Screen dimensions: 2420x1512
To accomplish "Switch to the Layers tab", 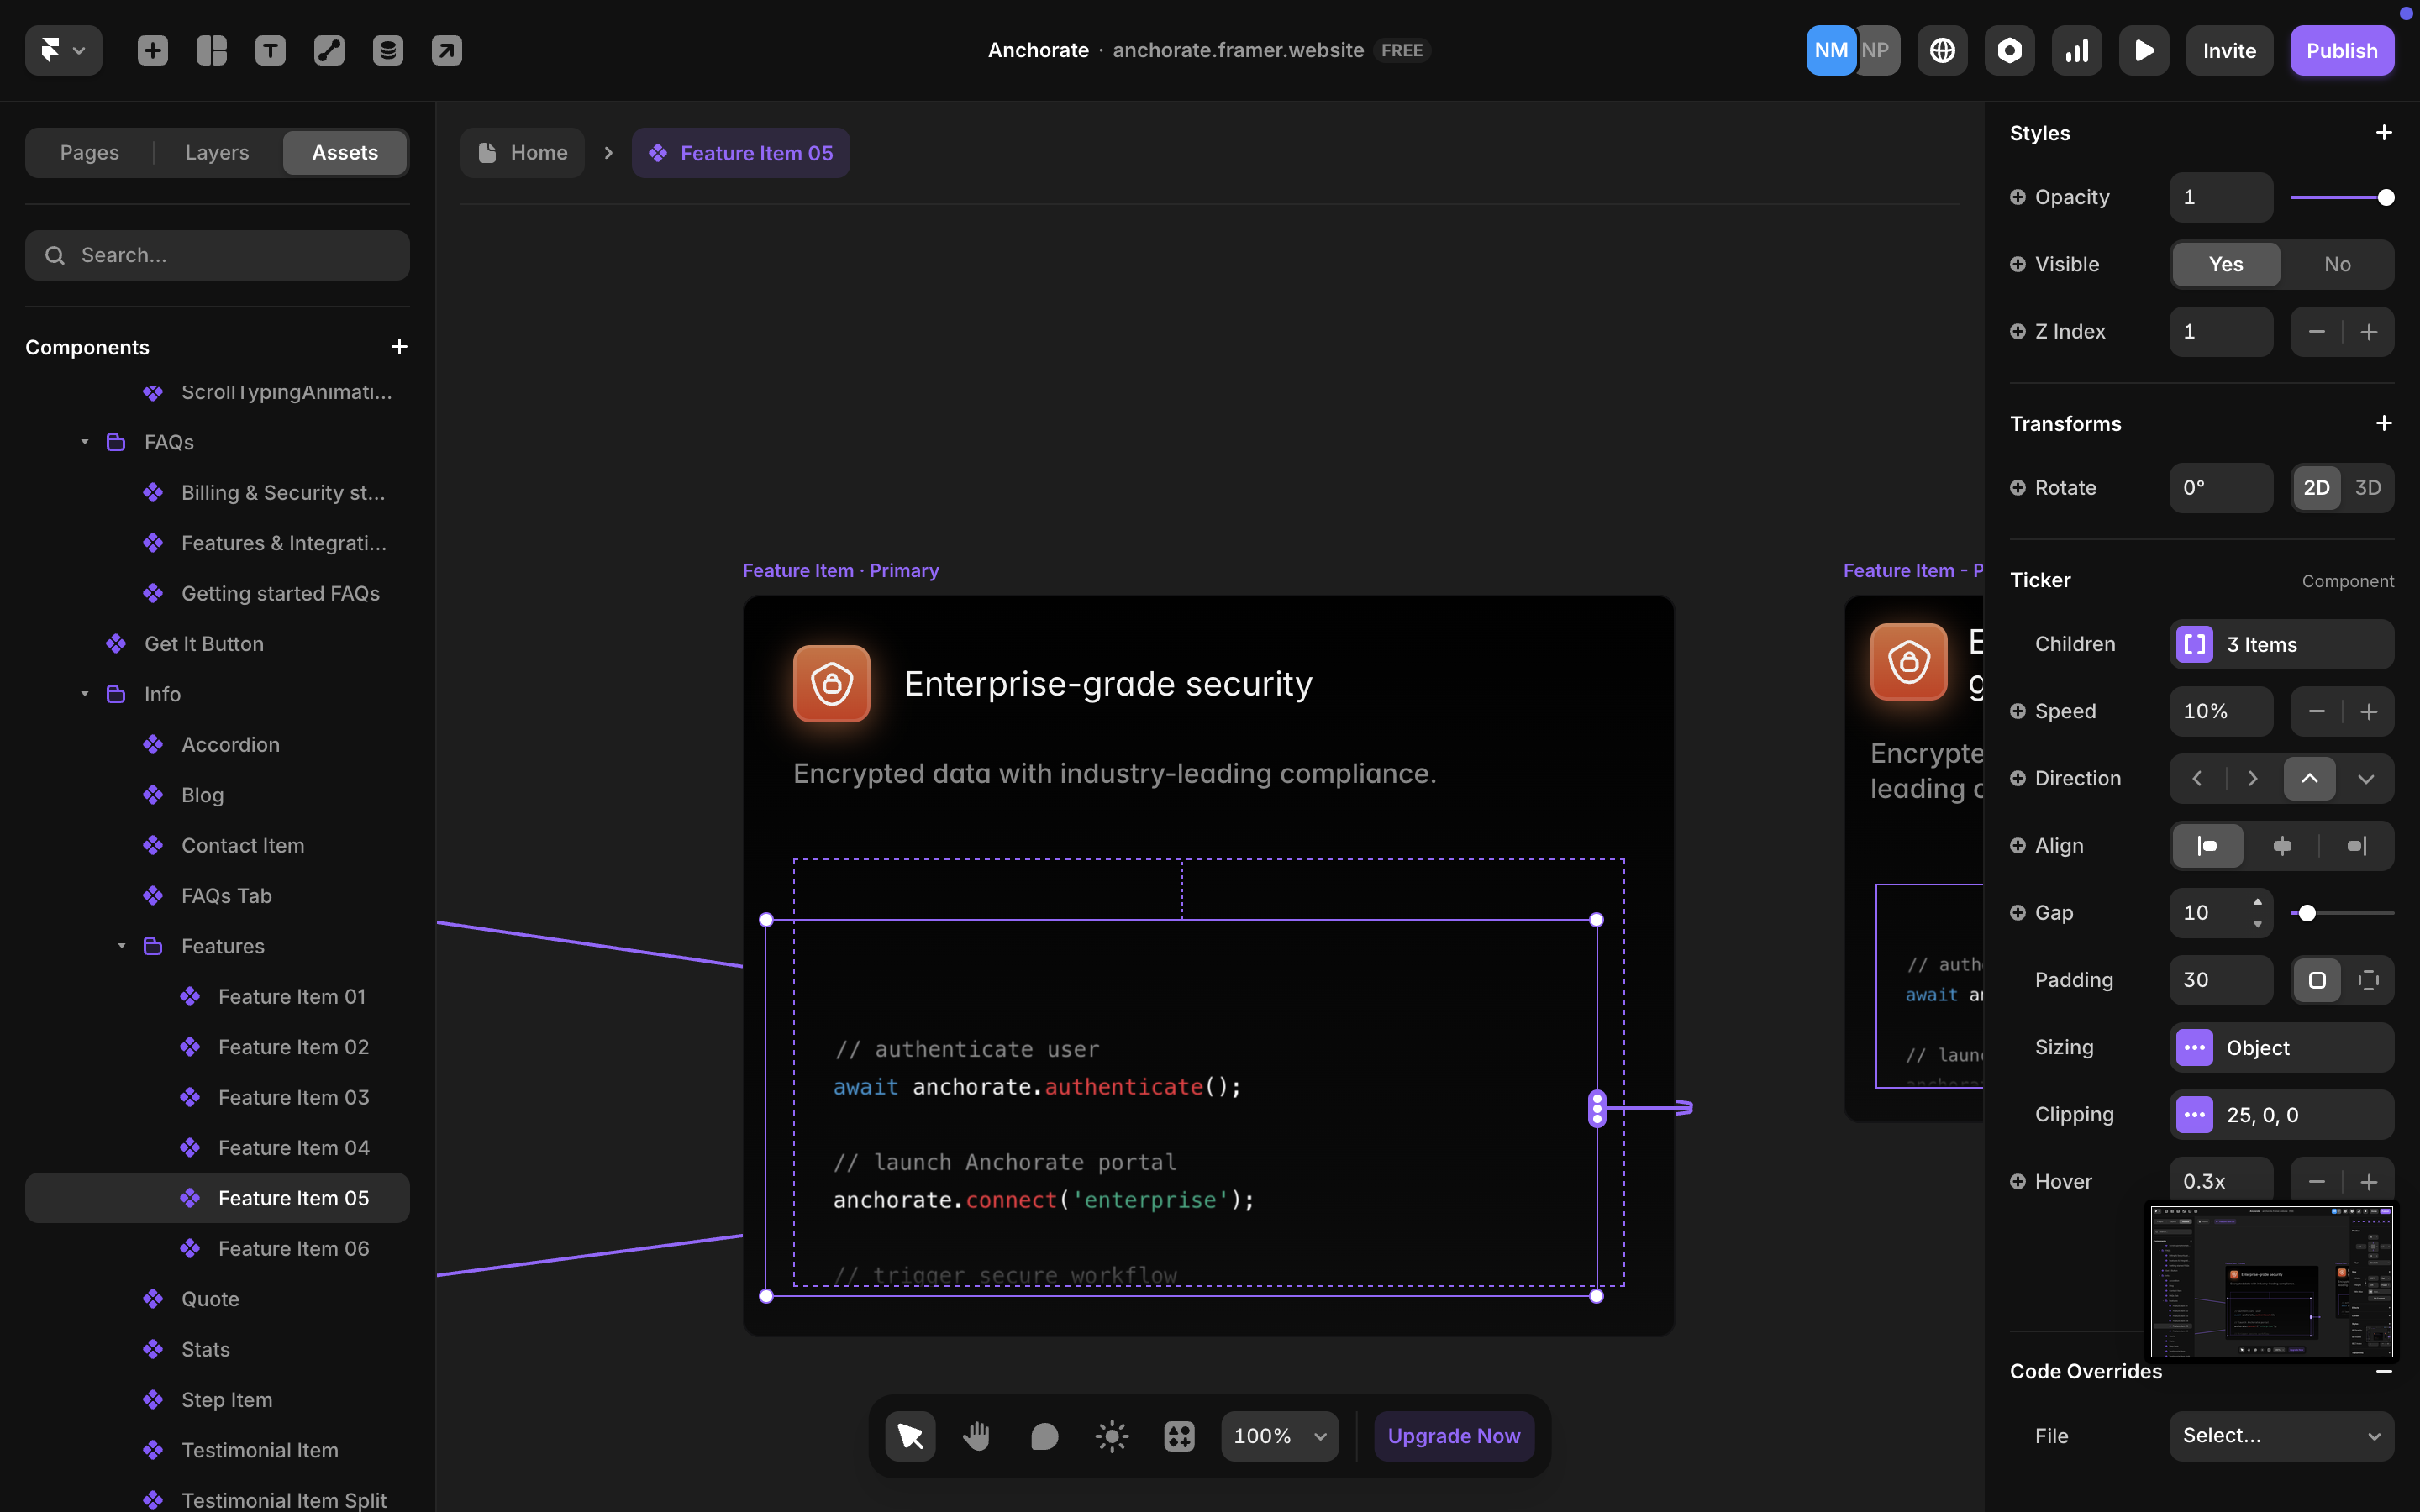I will pyautogui.click(x=217, y=153).
